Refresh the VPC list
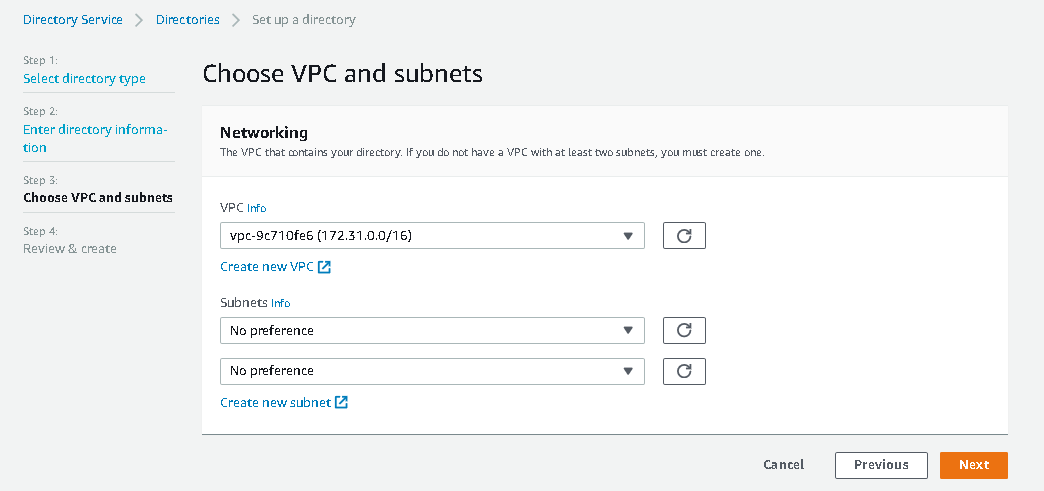The width and height of the screenshot is (1044, 491). (x=684, y=236)
